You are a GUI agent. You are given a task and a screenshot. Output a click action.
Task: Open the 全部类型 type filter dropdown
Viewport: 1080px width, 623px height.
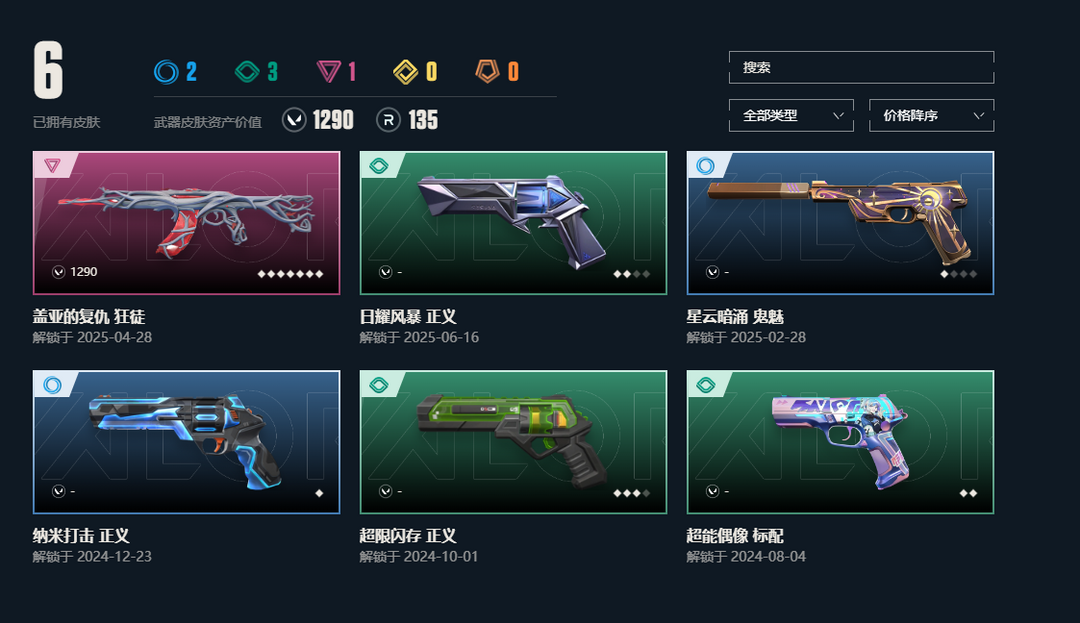pyautogui.click(x=791, y=116)
